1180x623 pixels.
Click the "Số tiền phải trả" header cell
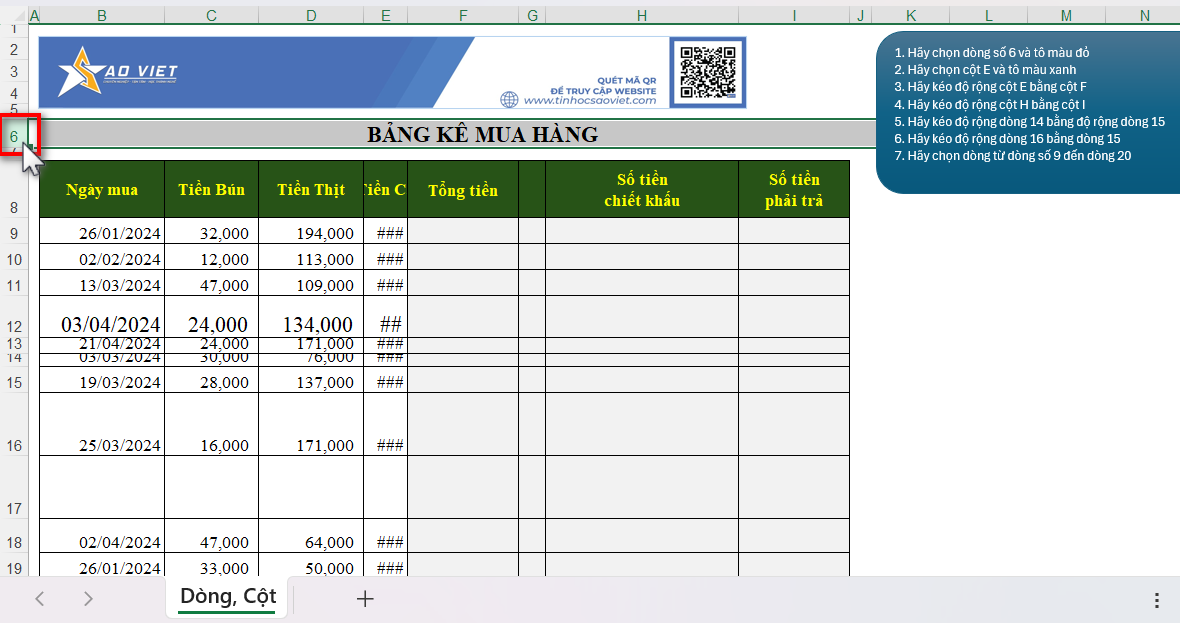(x=793, y=190)
